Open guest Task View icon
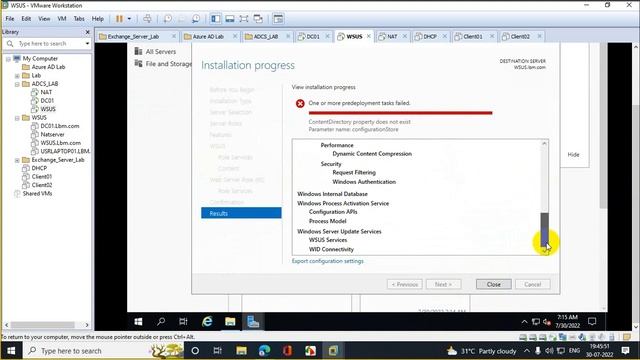 (x=183, y=322)
